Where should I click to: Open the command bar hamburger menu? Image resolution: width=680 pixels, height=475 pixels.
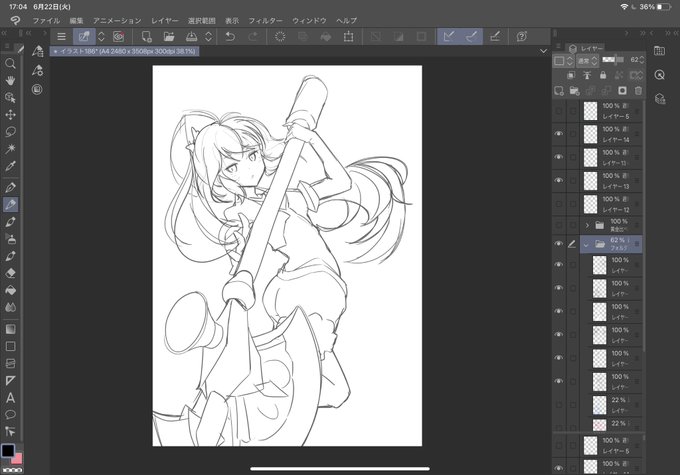click(x=62, y=36)
